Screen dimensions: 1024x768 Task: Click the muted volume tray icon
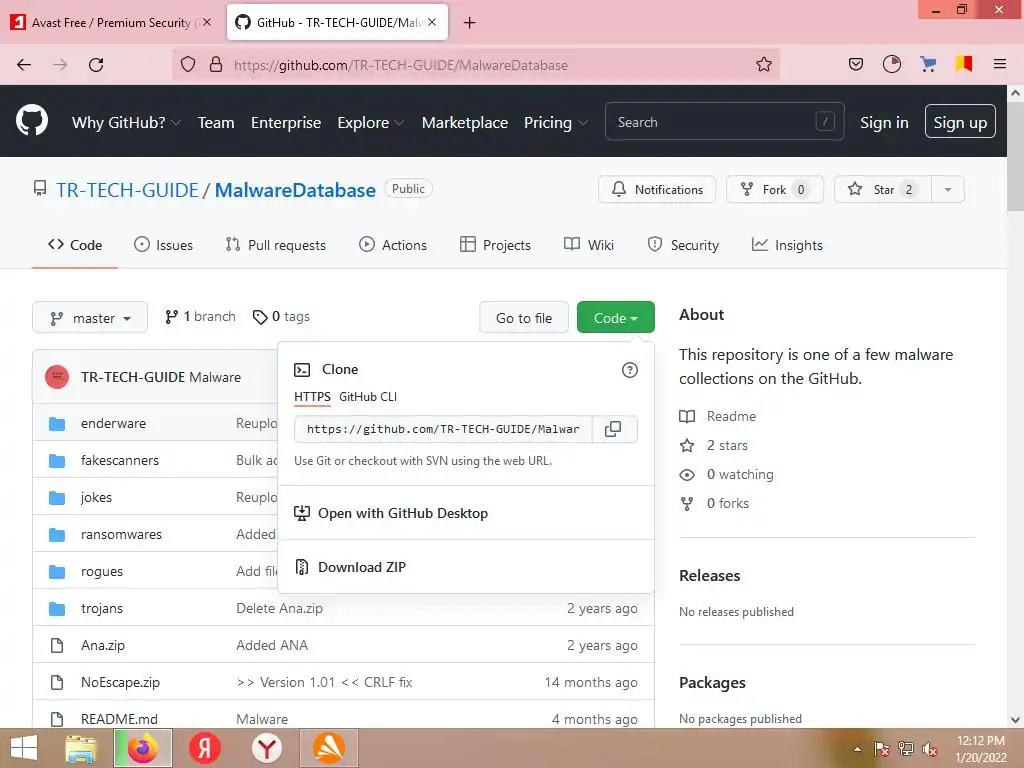[x=930, y=749]
